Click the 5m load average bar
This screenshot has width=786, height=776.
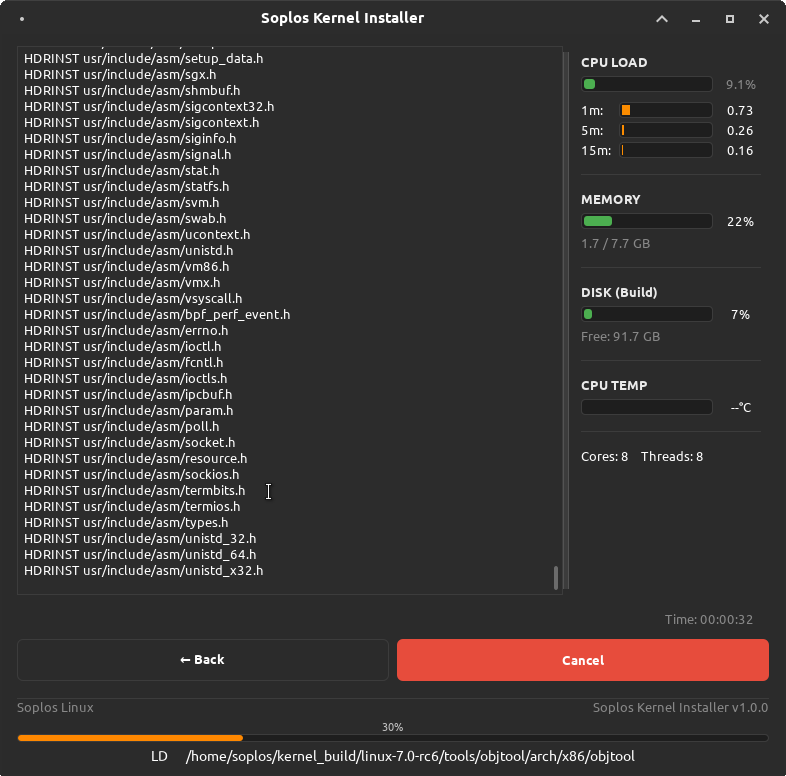coord(666,130)
